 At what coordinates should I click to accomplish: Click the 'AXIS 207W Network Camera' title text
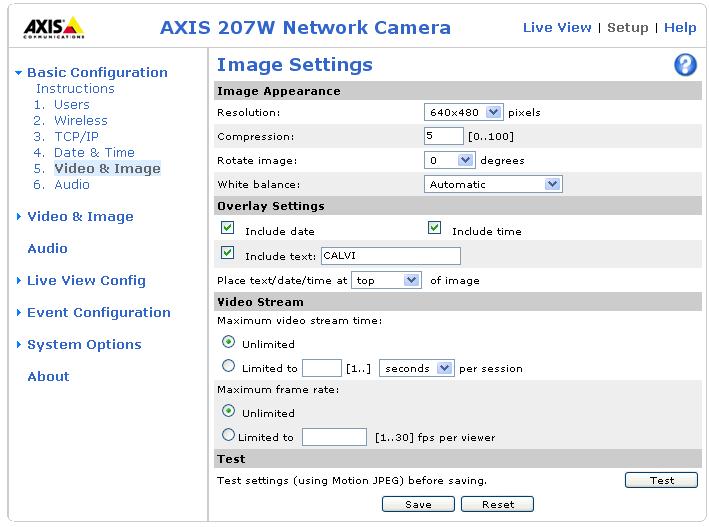click(305, 28)
